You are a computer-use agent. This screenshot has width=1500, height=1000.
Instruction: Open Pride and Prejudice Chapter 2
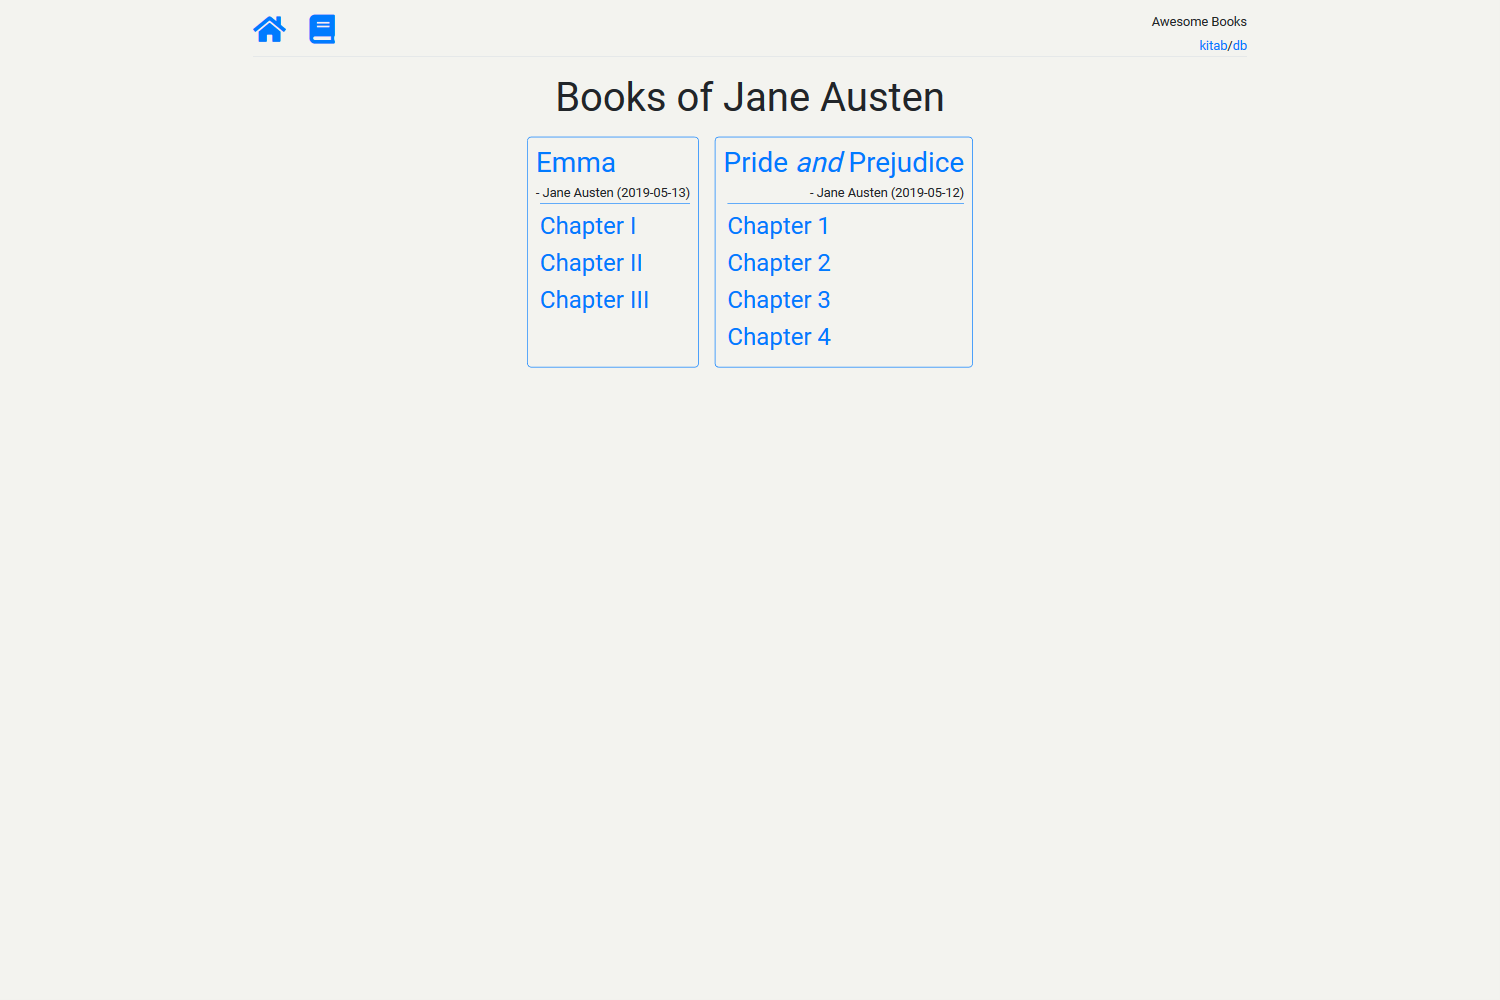779,263
